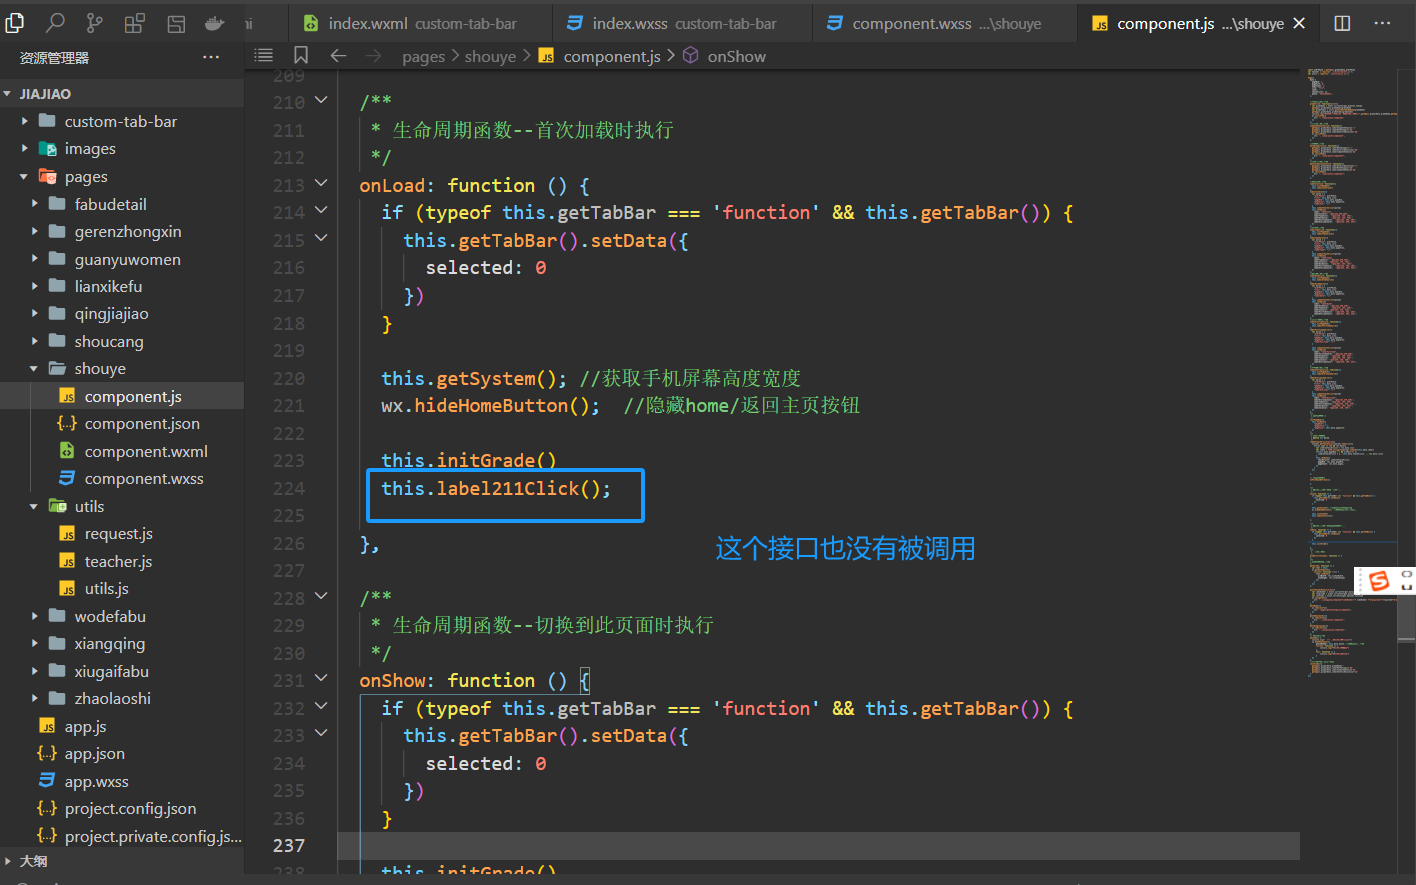The height and width of the screenshot is (885, 1416).
Task: Fold the comment block at line 228
Action: click(321, 596)
